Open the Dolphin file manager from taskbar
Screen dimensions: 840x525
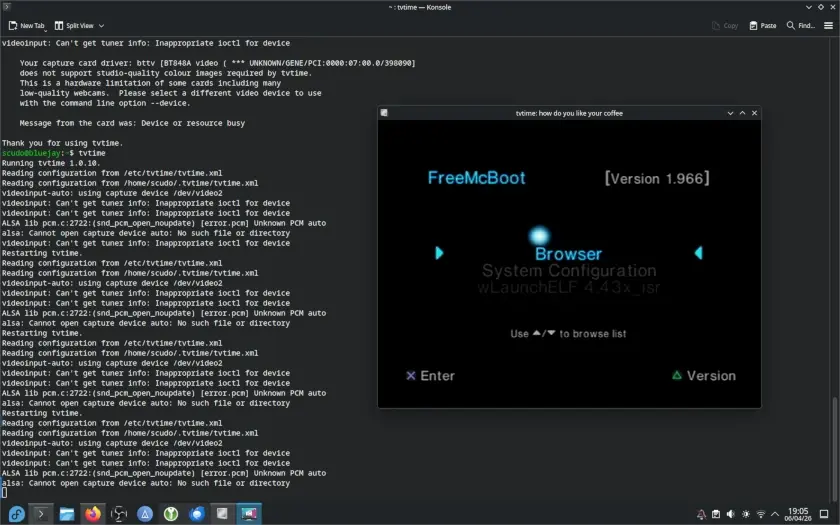66,514
